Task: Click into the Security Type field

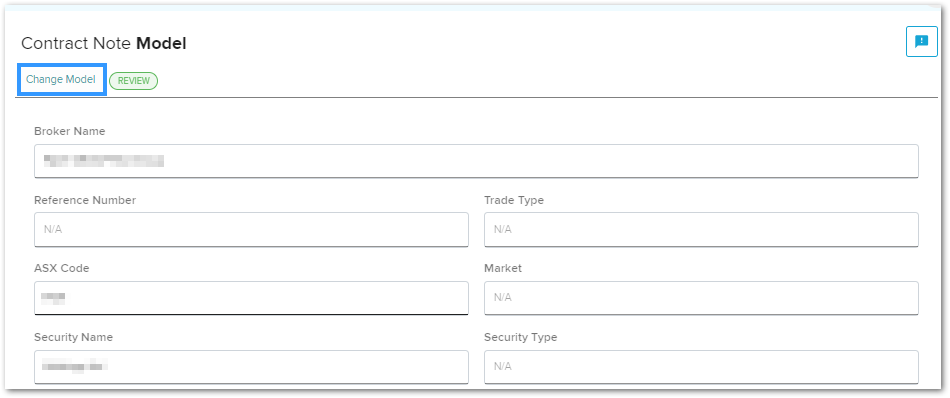Action: coord(701,366)
